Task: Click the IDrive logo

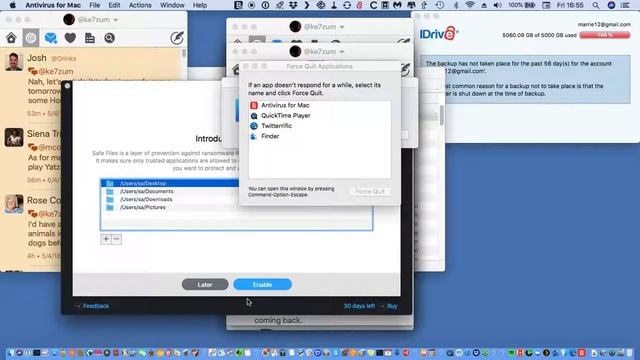Action: tap(439, 34)
